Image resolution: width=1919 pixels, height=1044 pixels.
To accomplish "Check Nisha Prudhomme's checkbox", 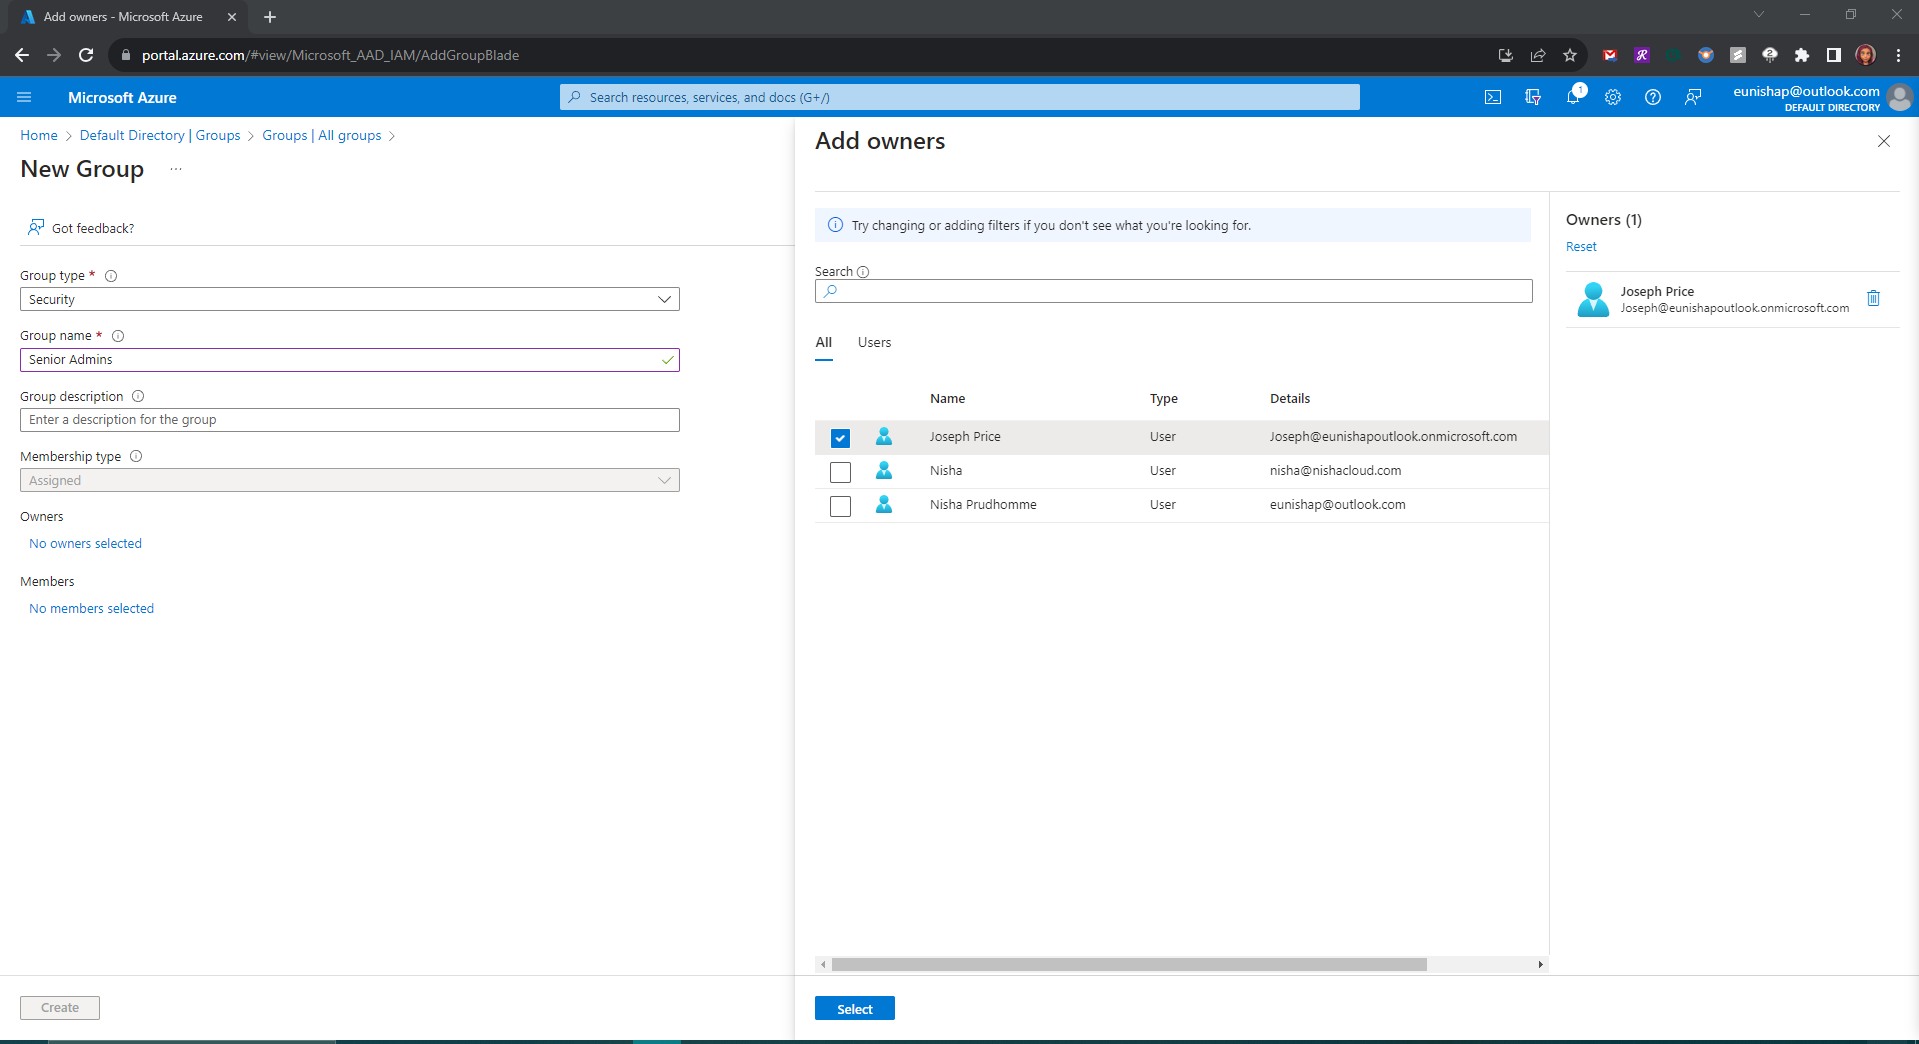I will click(840, 506).
